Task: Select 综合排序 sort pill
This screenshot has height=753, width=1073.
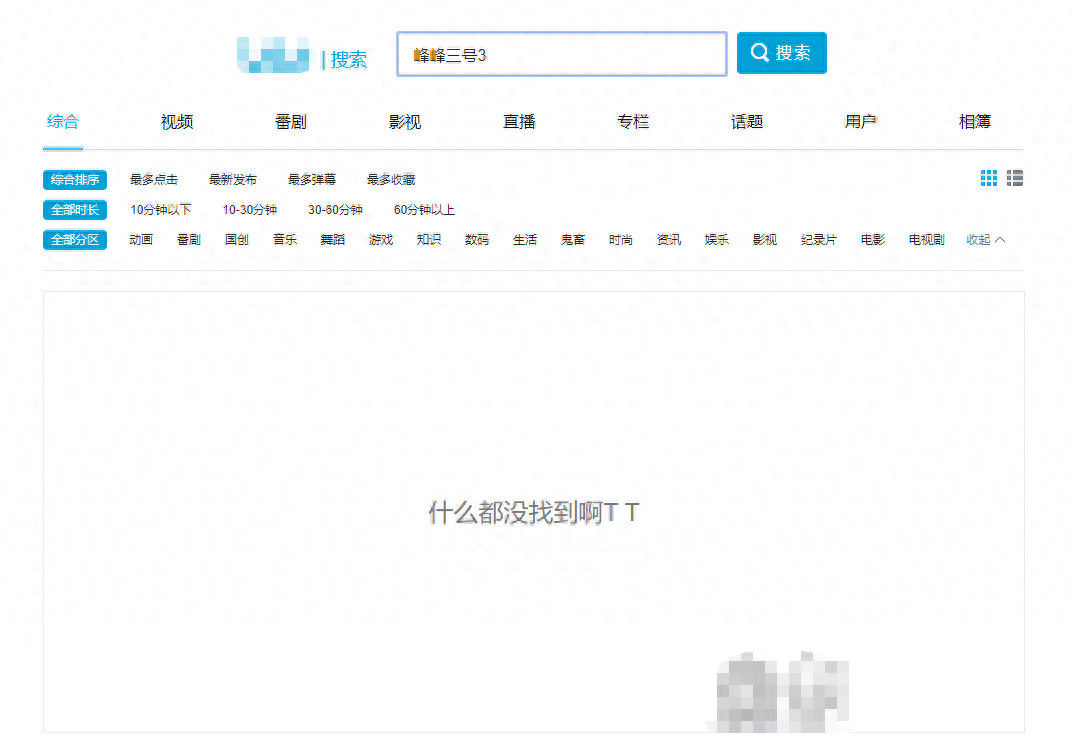Action: click(x=75, y=180)
